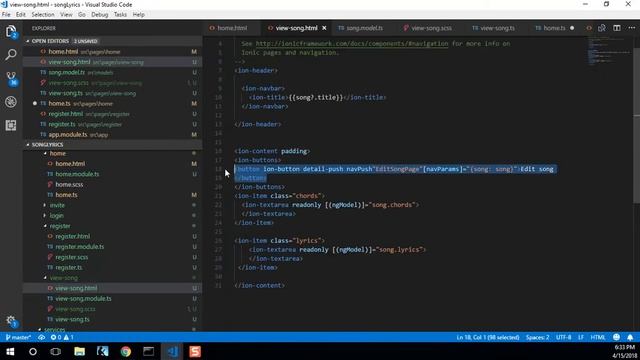640x360 pixels.
Task: Click Ln 18, Col 1 cursor position indicator
Action: [487, 338]
